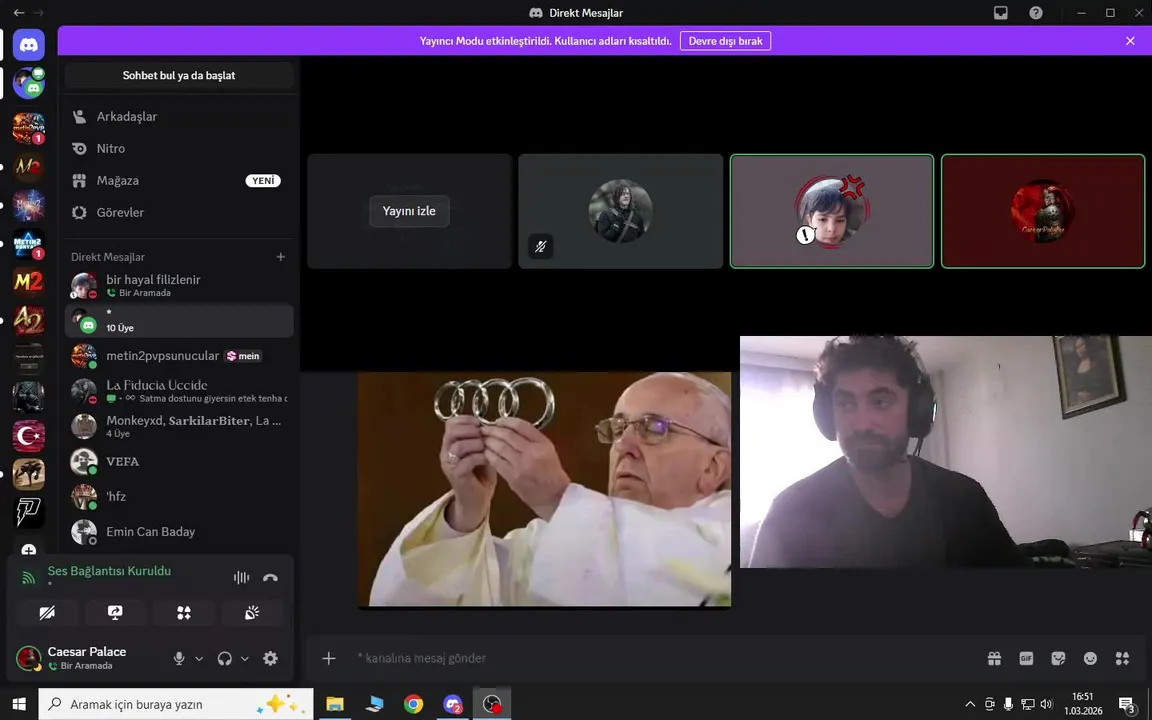This screenshot has width=1152, height=720.
Task: Open the inbox icon in title bar
Action: click(x=1001, y=12)
